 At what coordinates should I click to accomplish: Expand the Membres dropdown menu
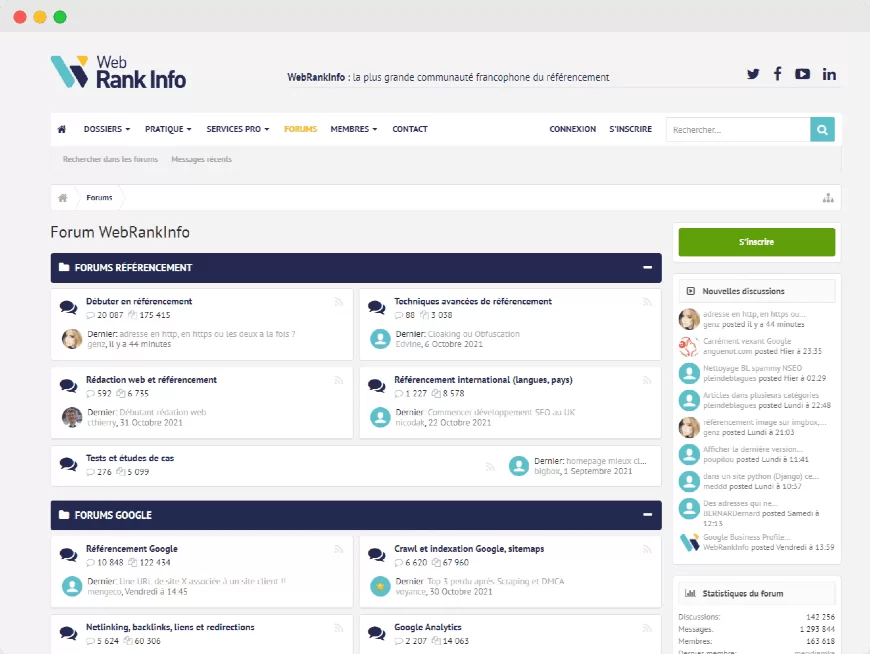[353, 129]
